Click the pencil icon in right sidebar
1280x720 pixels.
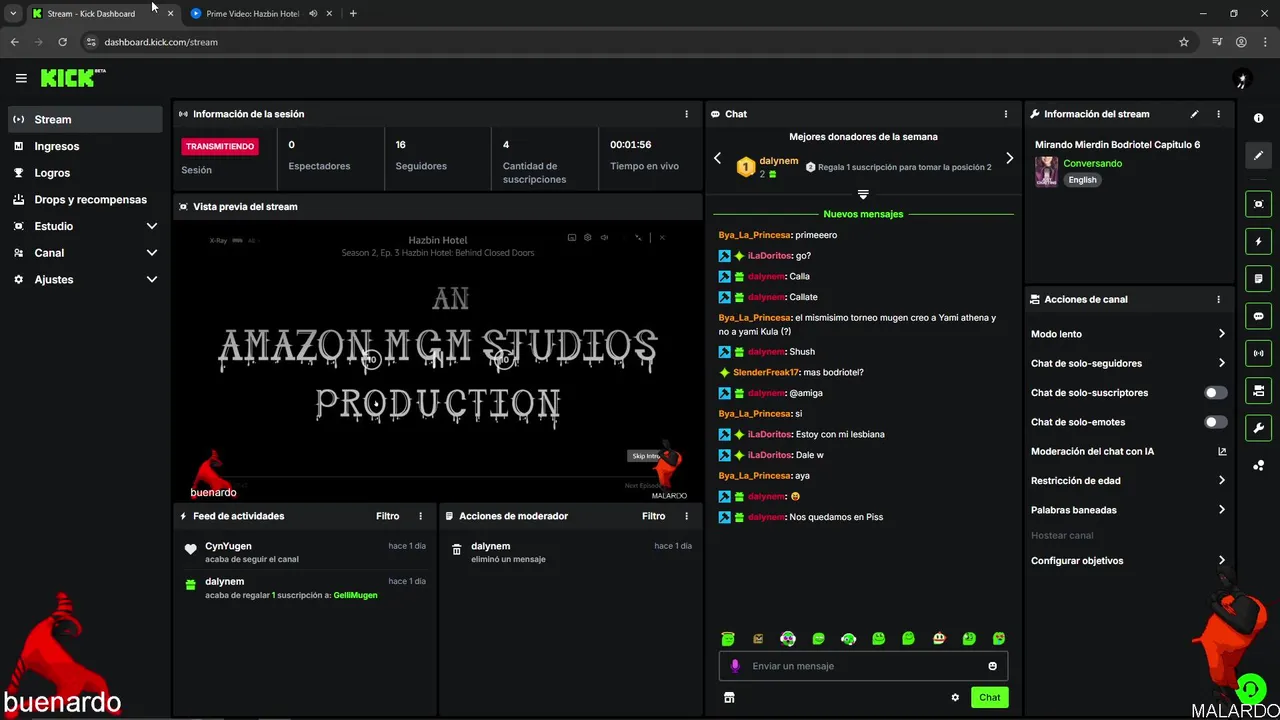tap(1258, 155)
